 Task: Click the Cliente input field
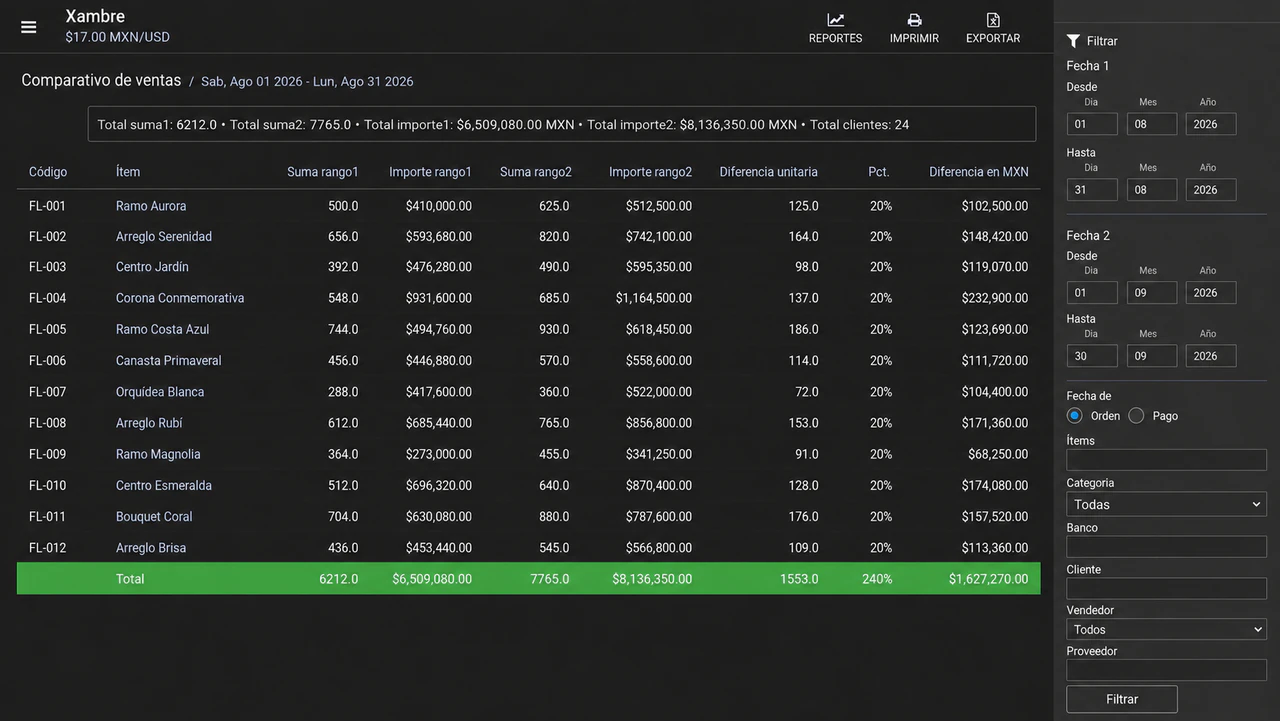(1166, 589)
